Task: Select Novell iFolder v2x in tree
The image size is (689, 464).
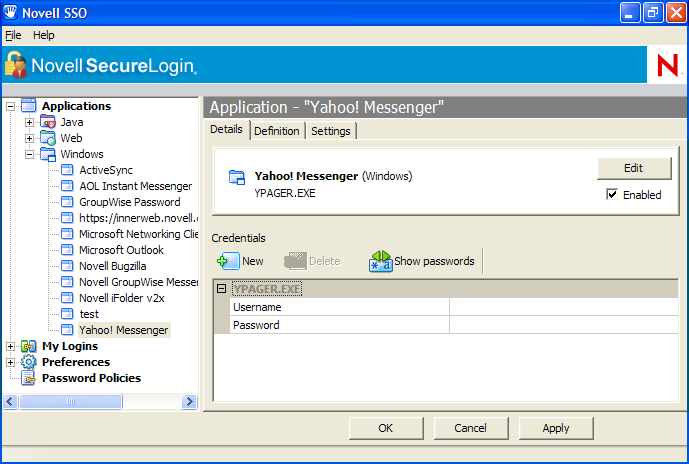Action: coord(122,298)
